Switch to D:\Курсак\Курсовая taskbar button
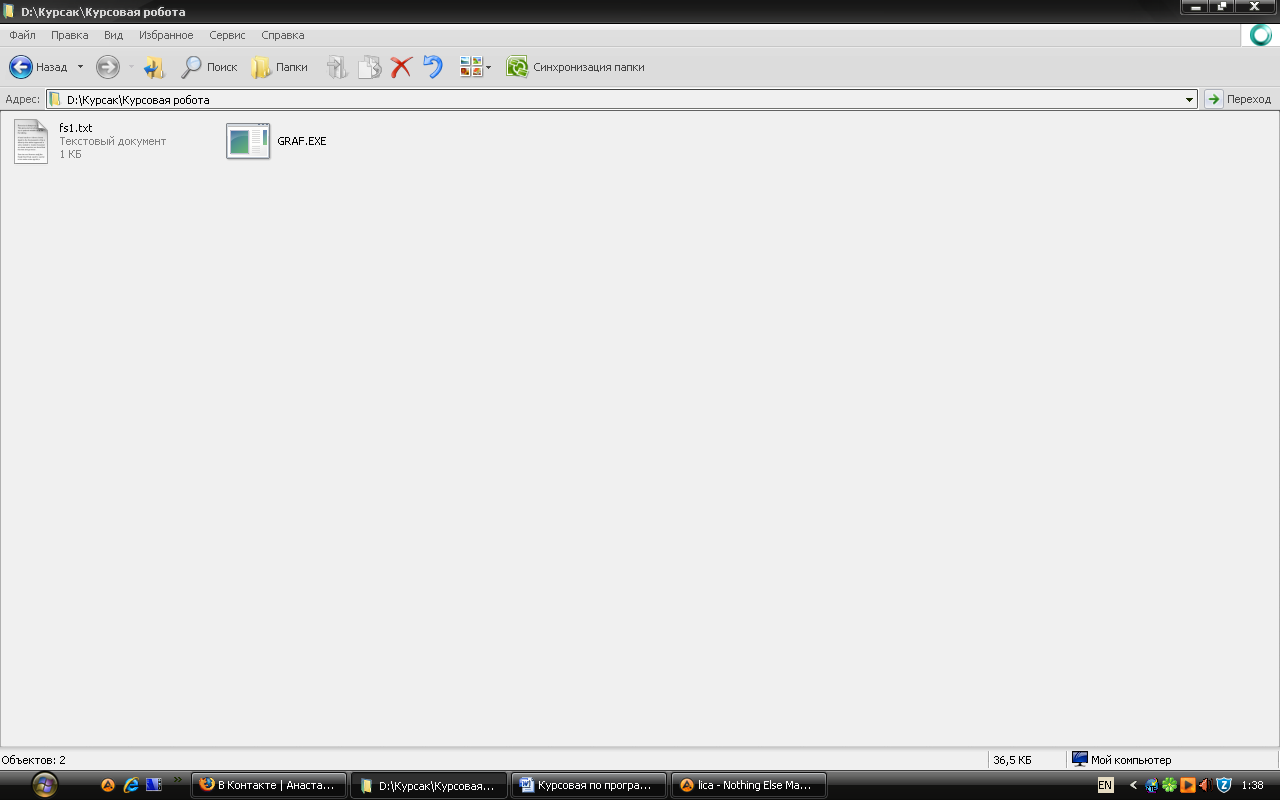 [428, 785]
